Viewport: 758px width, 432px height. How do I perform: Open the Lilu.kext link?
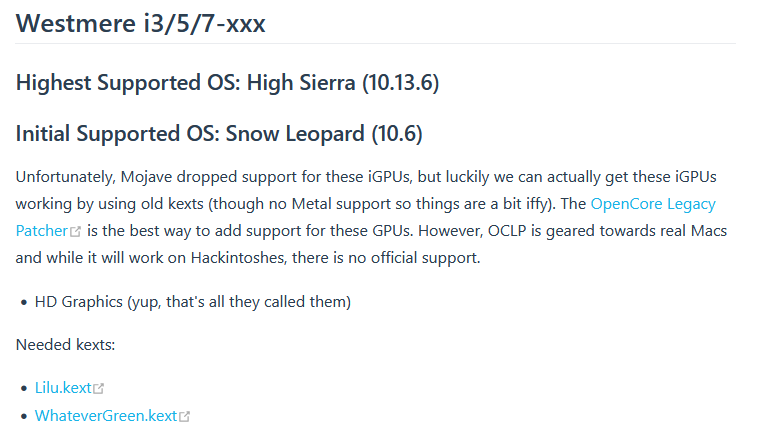click(63, 387)
